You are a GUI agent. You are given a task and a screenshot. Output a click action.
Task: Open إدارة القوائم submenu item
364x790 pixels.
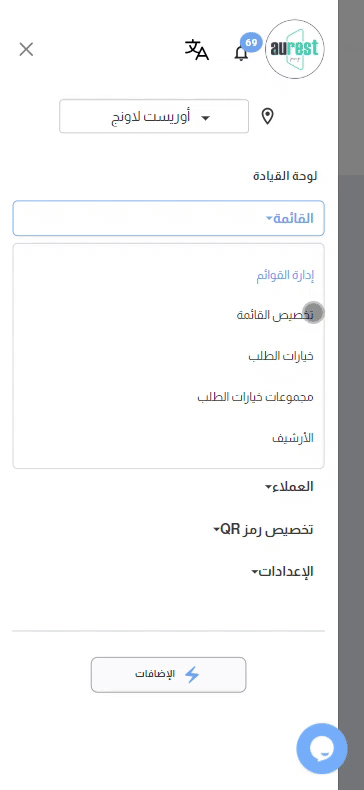click(285, 276)
